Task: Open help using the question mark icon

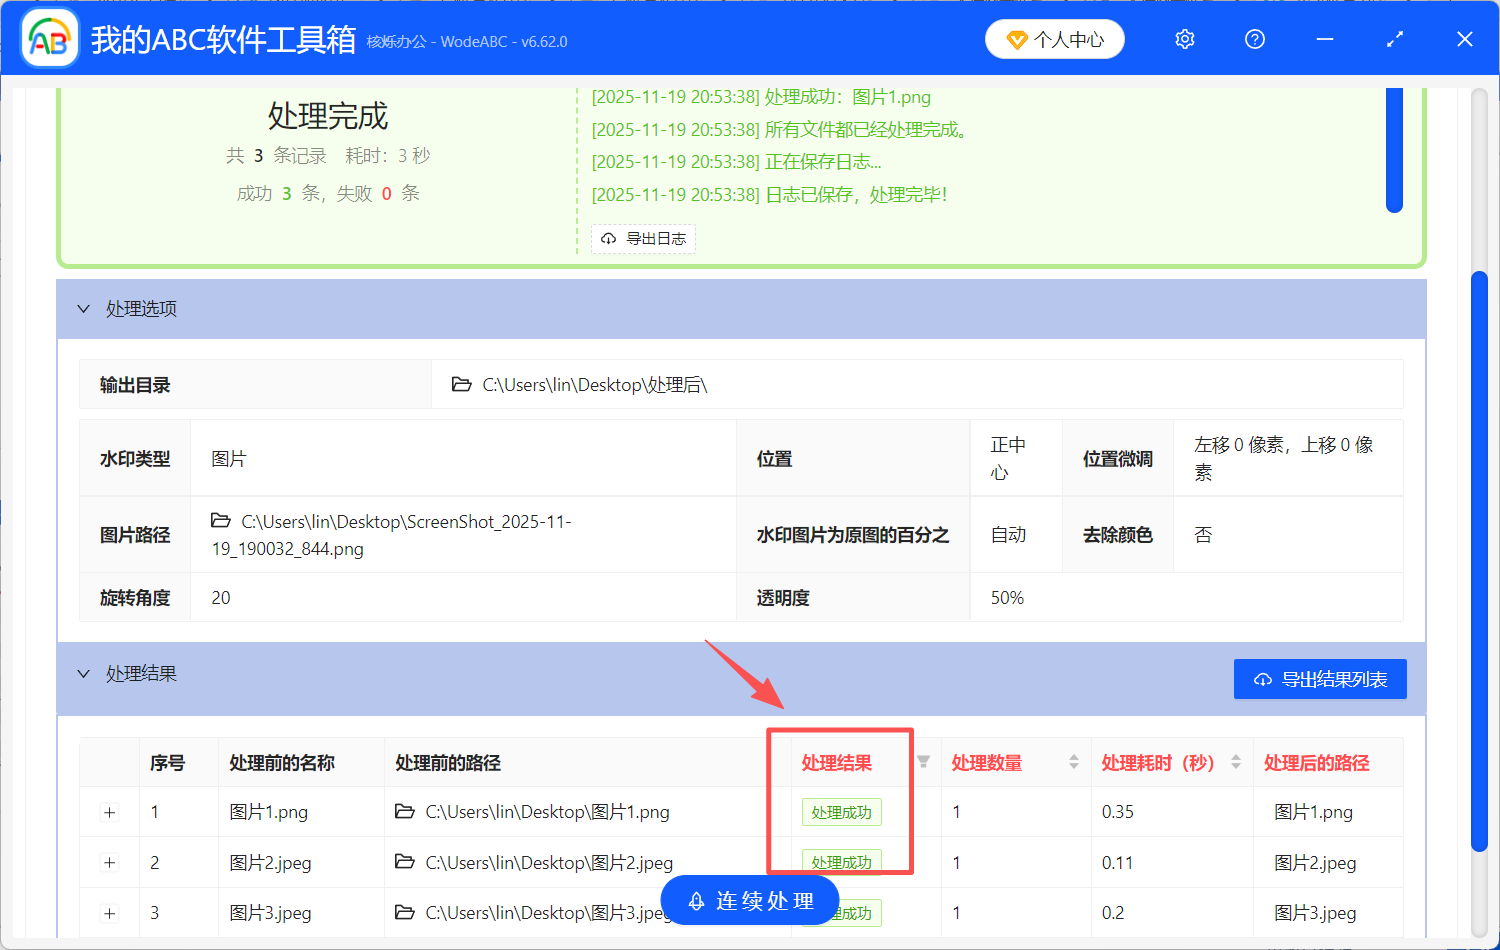Action: [1254, 38]
